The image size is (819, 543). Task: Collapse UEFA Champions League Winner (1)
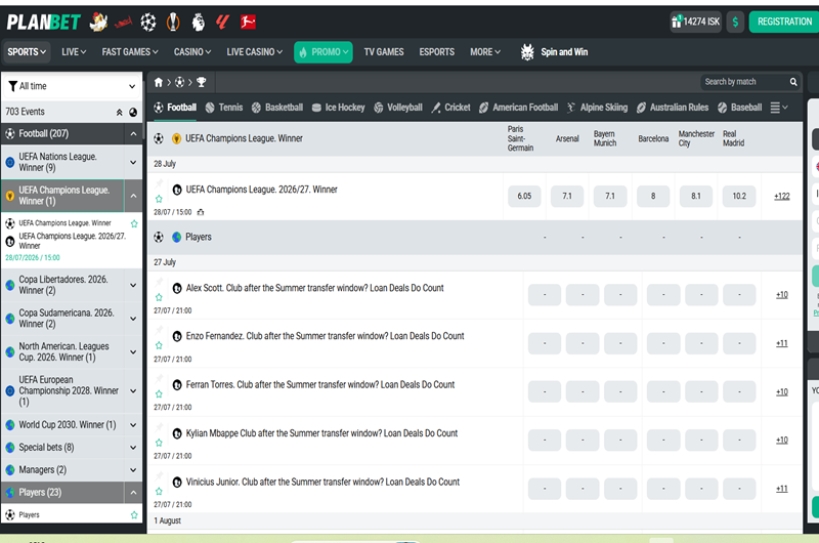[133, 196]
